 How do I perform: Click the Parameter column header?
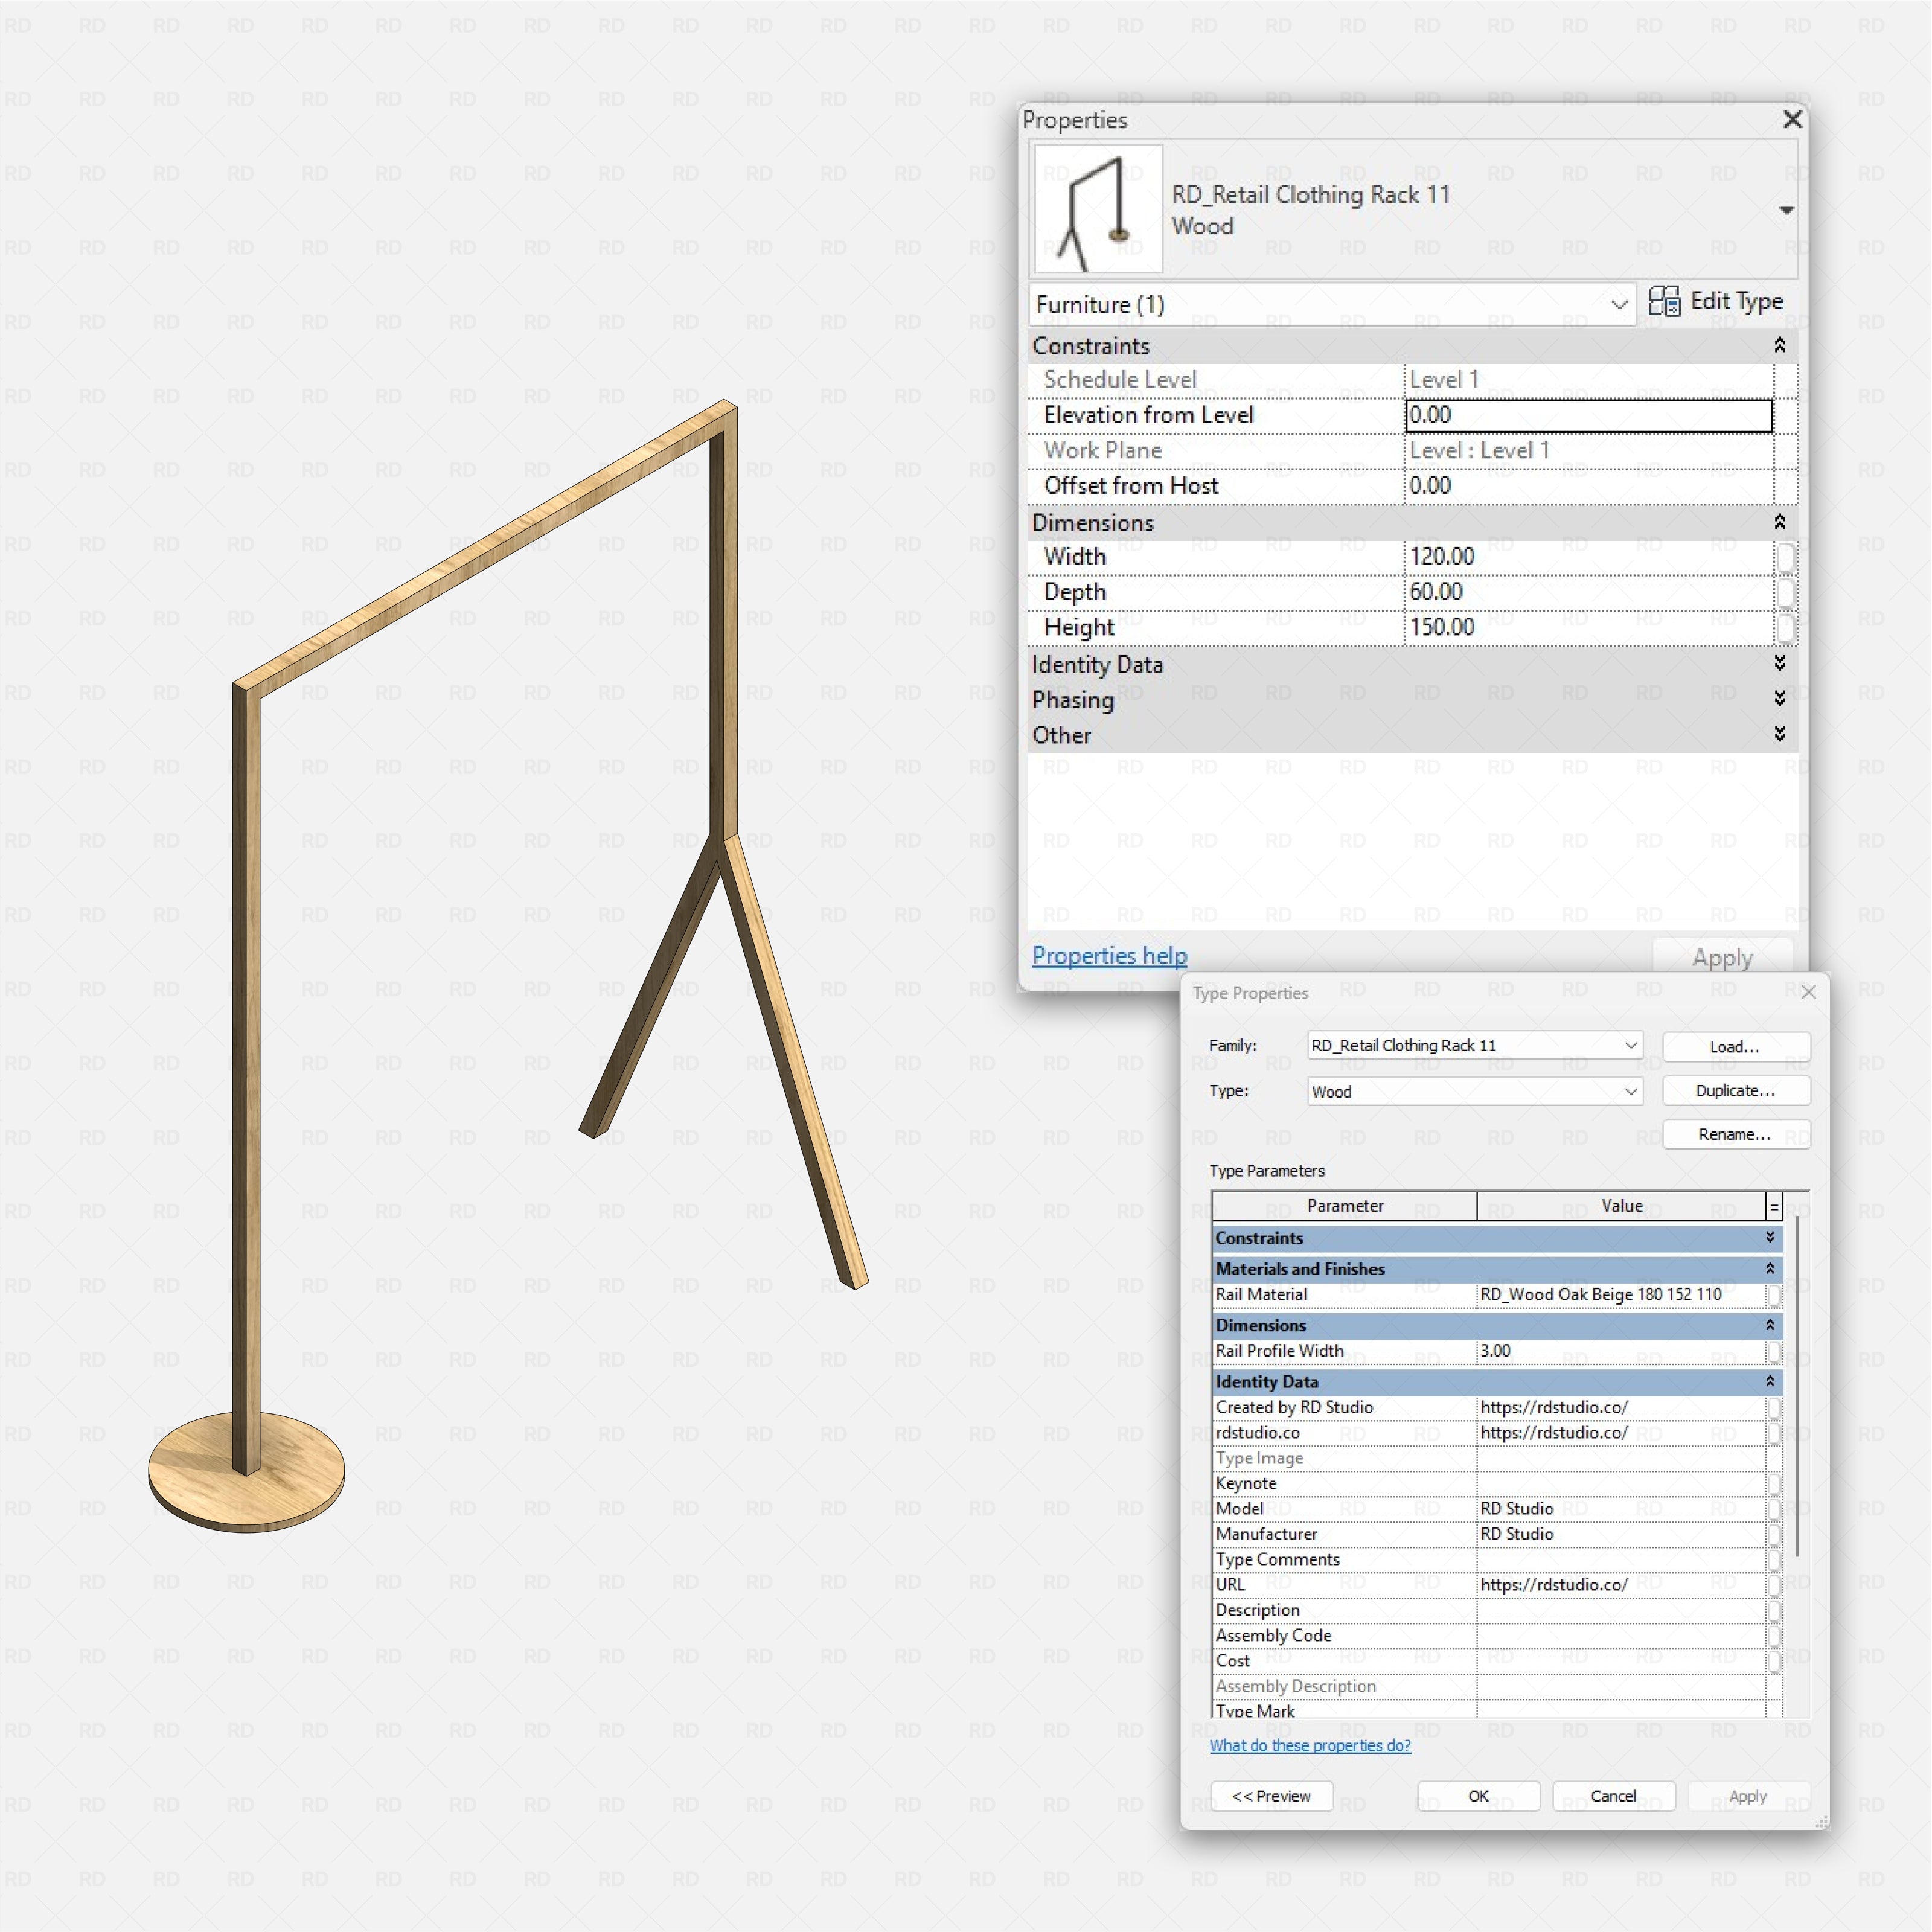tap(1344, 1206)
